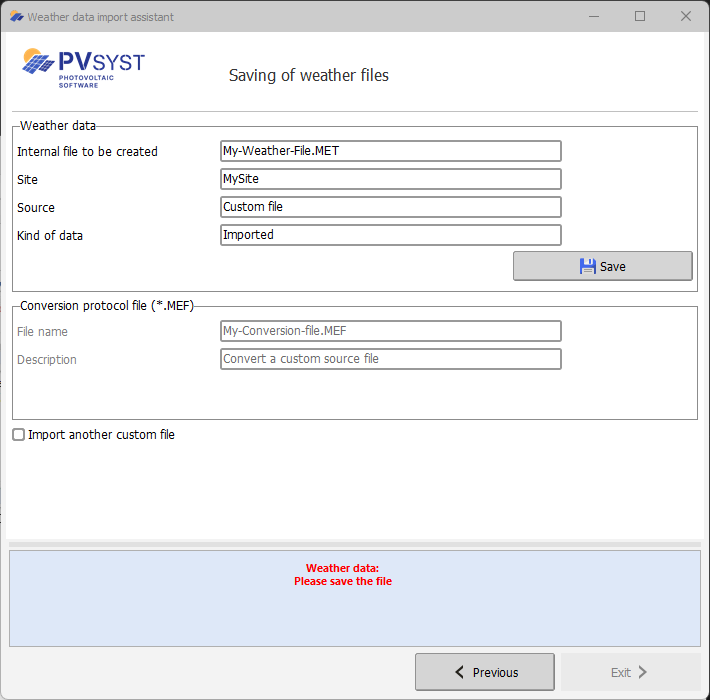The image size is (710, 700).
Task: Click the Exit right chevron icon
Action: pos(643,672)
